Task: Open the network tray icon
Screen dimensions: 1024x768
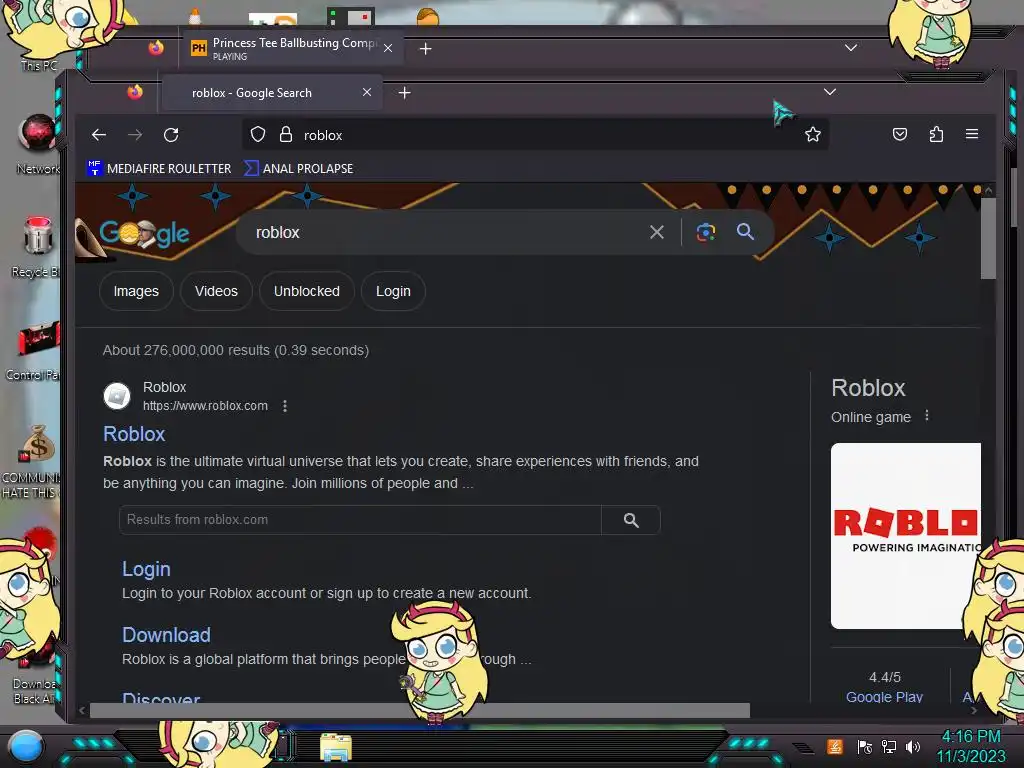Action: pyautogui.click(x=889, y=747)
